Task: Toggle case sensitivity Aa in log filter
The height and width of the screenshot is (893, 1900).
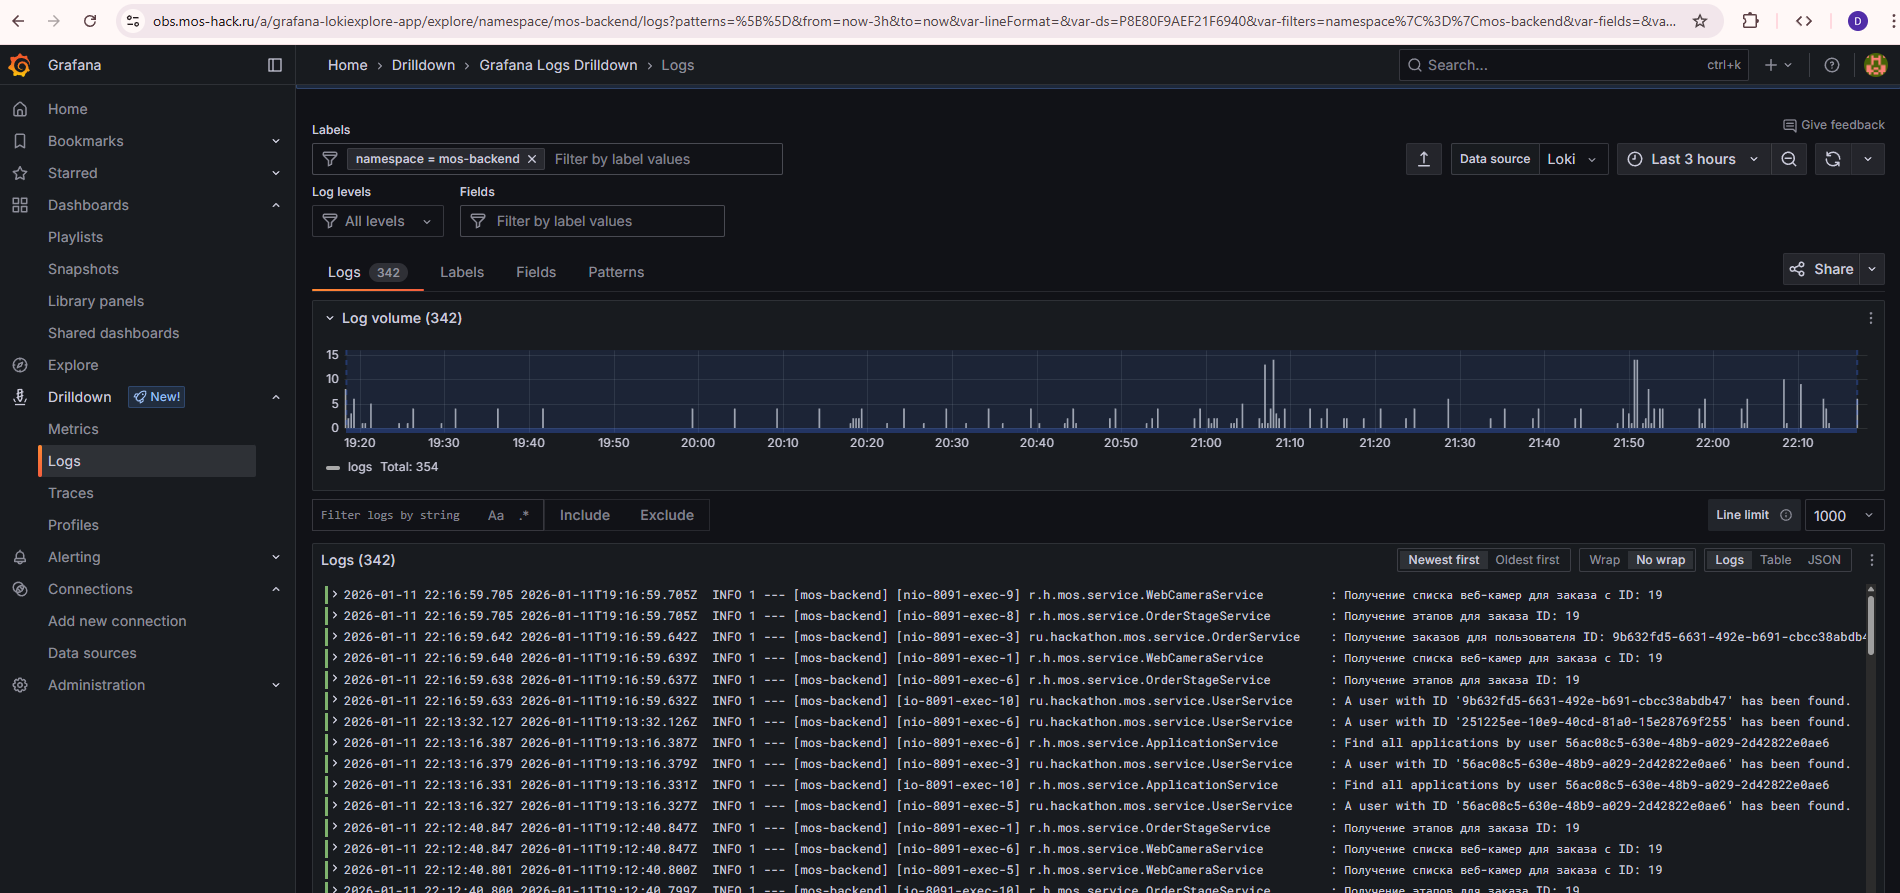Action: pos(496,515)
